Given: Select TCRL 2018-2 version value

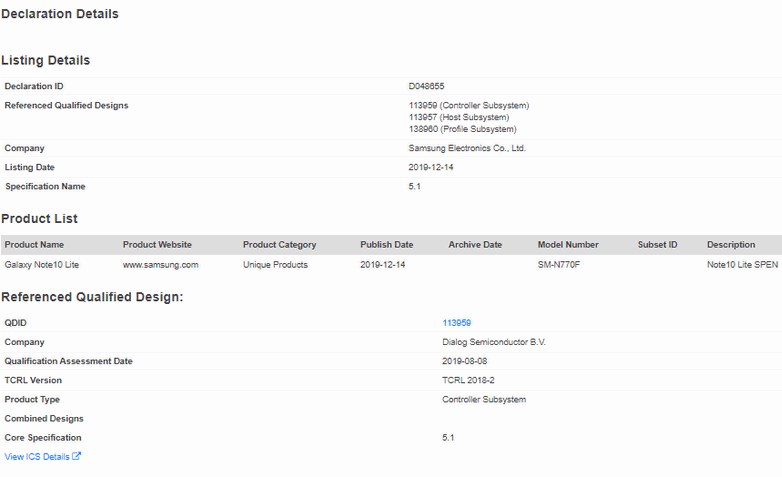Looking at the screenshot, I should click(x=468, y=380).
